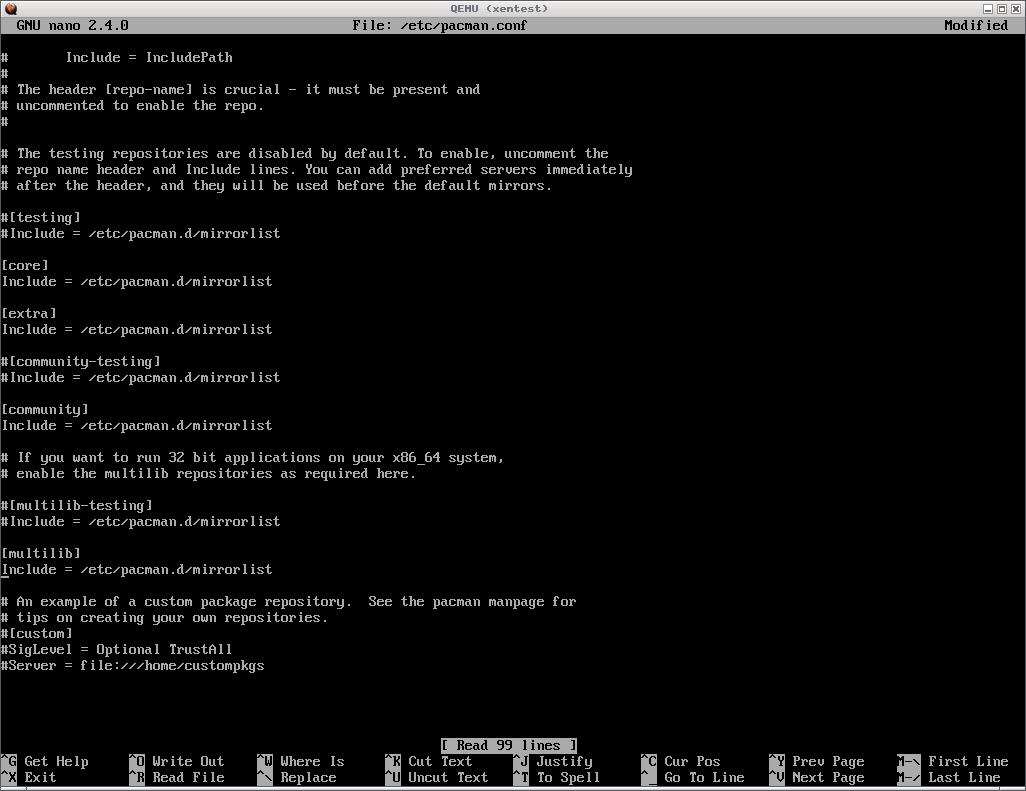Click the Cur Pos shortcut
This screenshot has height=791, width=1026.
coord(692,761)
